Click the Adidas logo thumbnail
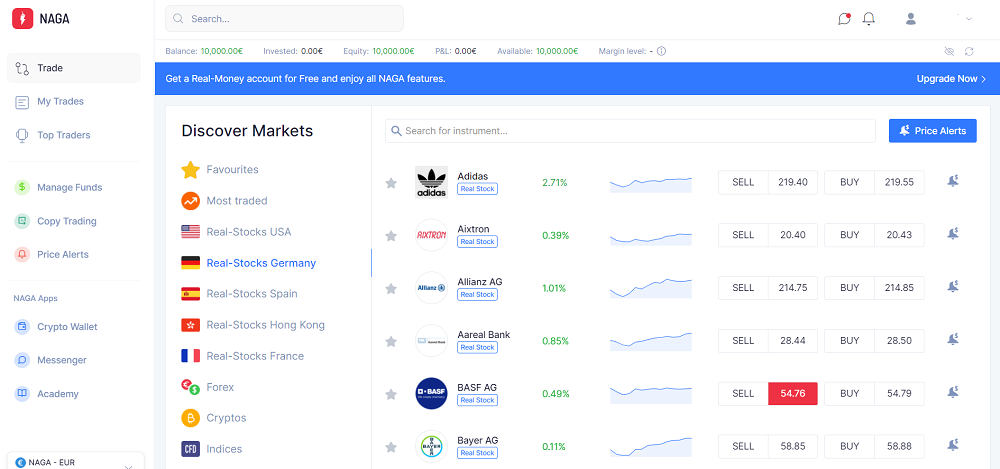Viewport: 1000px width, 469px height. (431, 182)
